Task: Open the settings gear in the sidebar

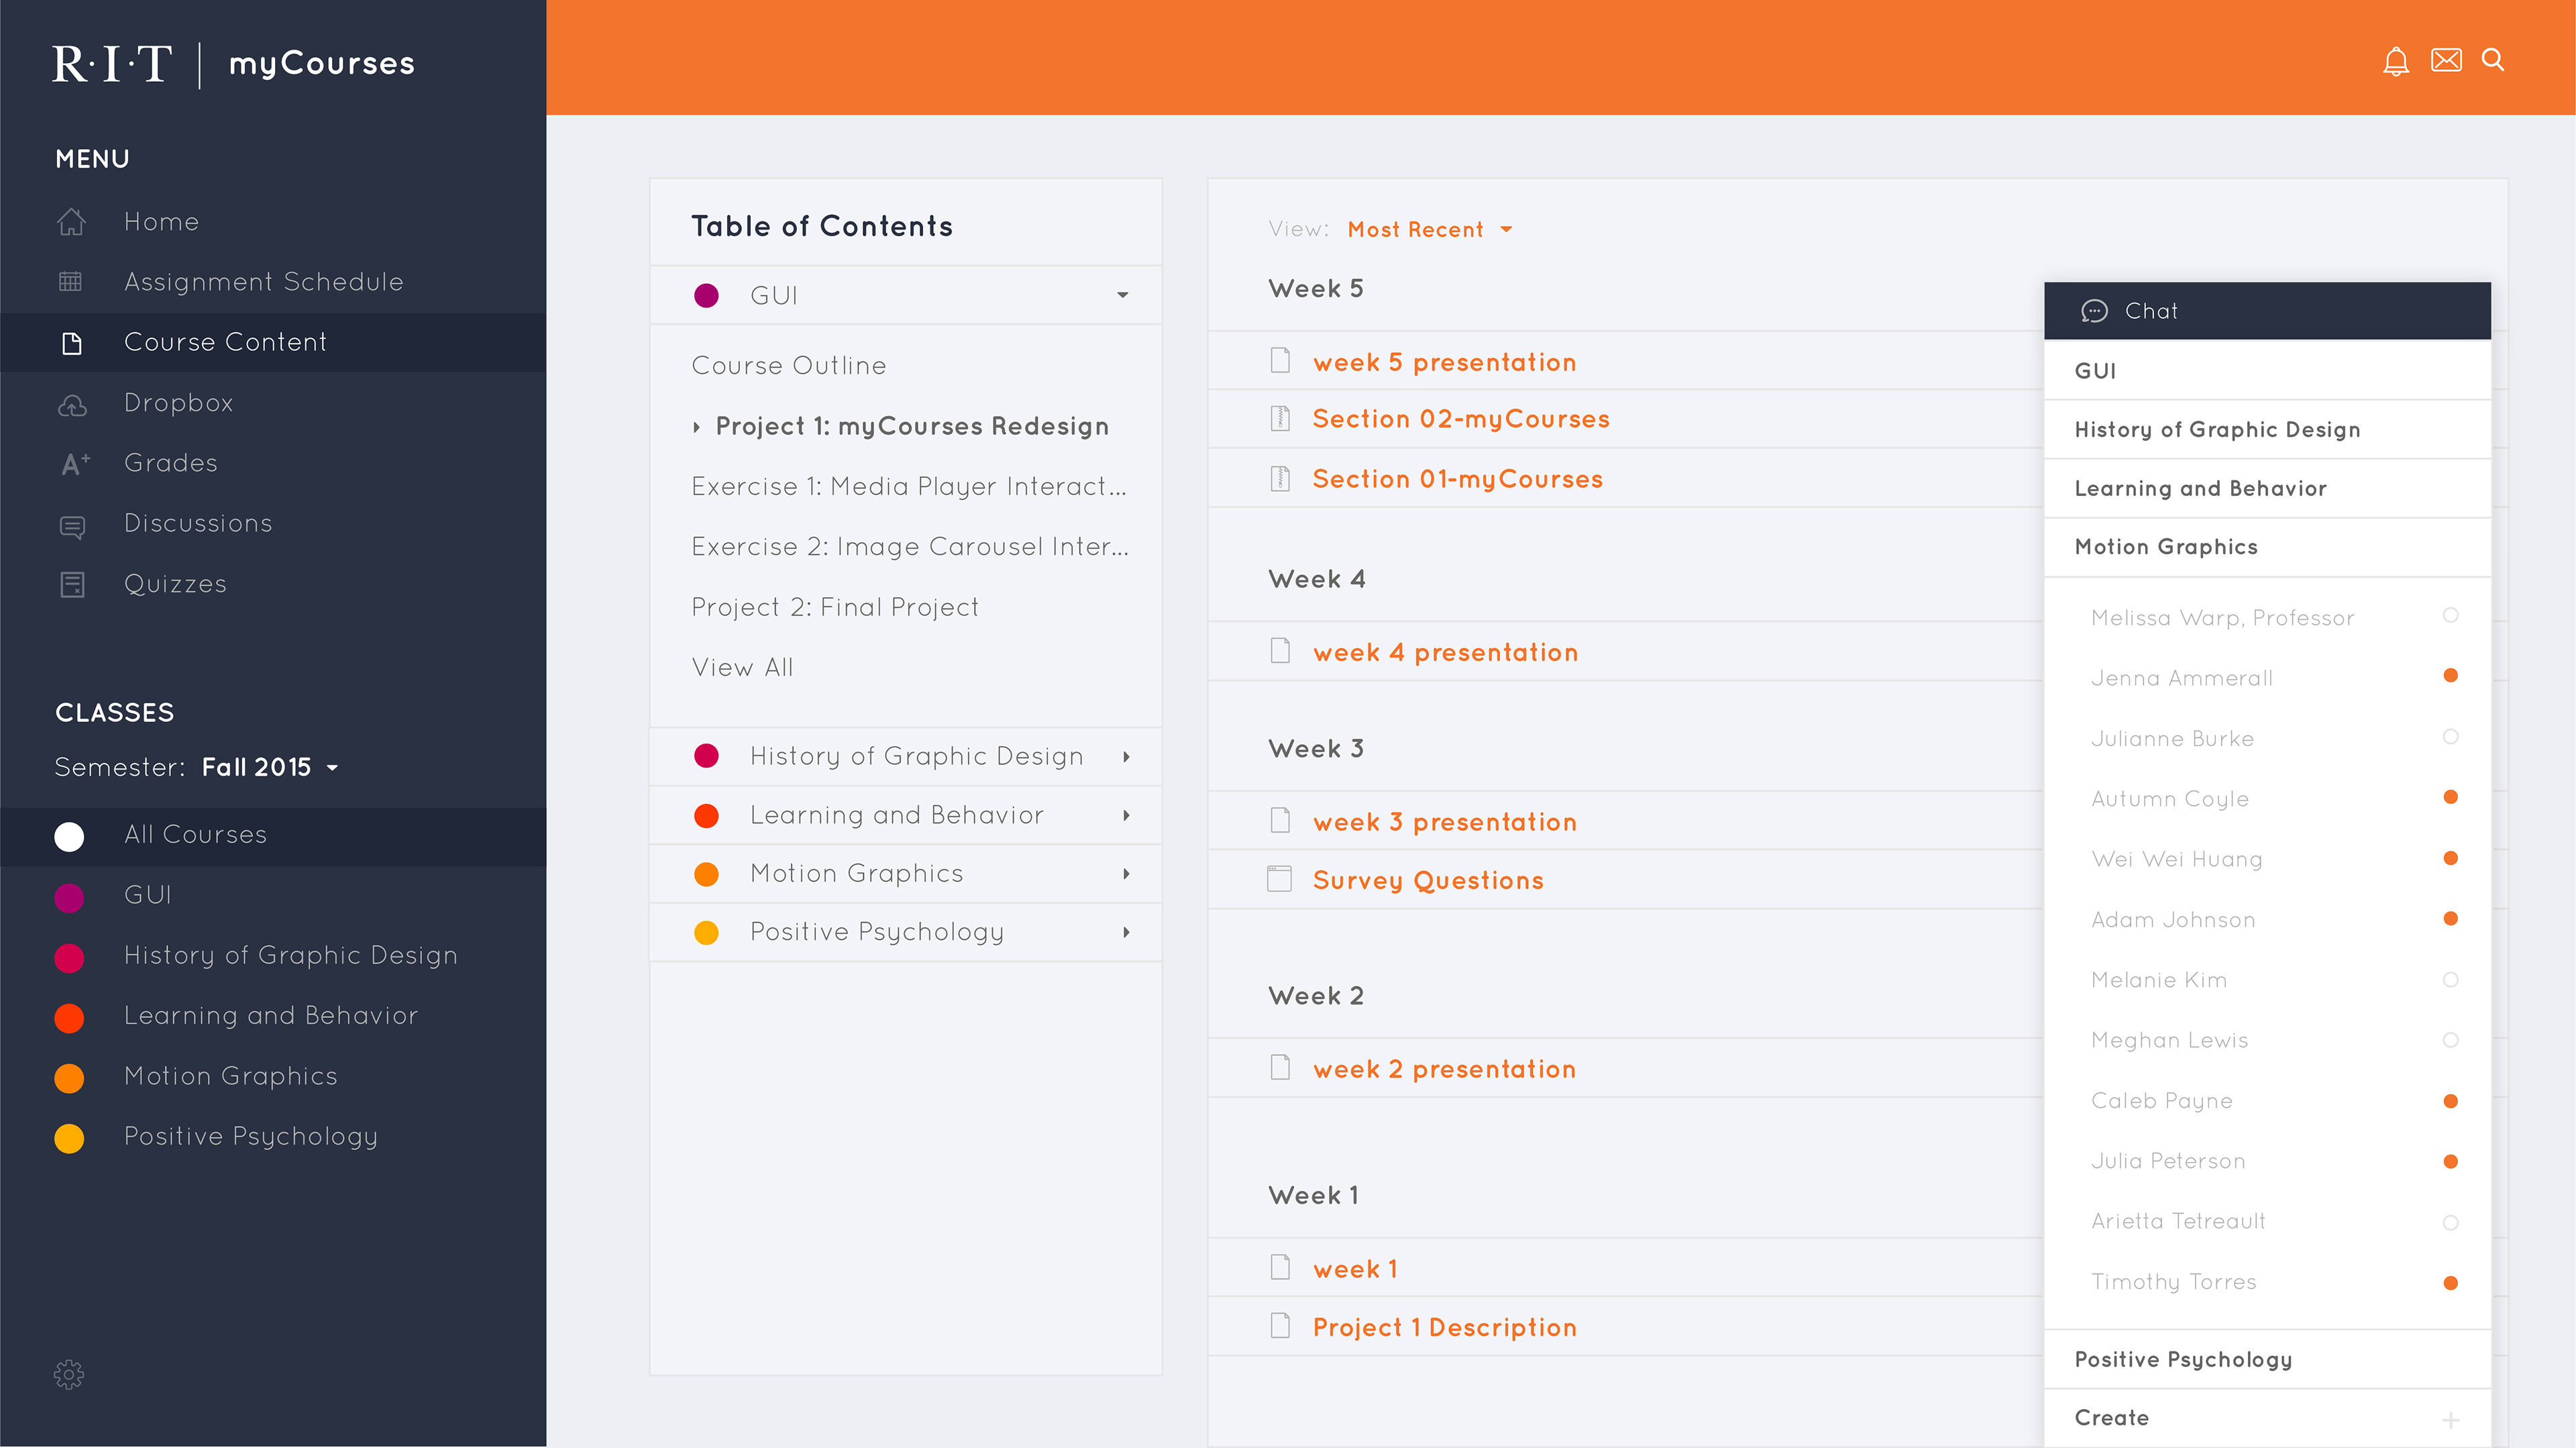Action: (x=69, y=1374)
